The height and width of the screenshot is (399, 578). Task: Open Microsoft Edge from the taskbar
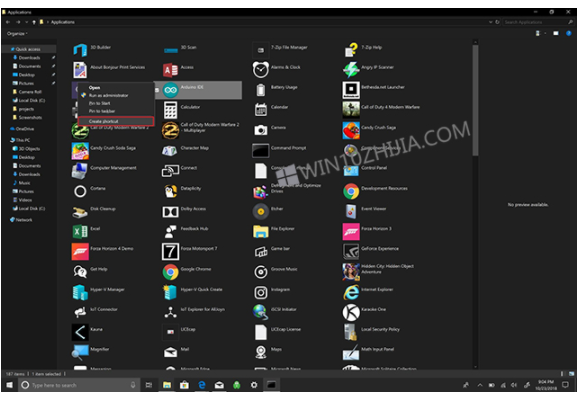click(x=202, y=385)
